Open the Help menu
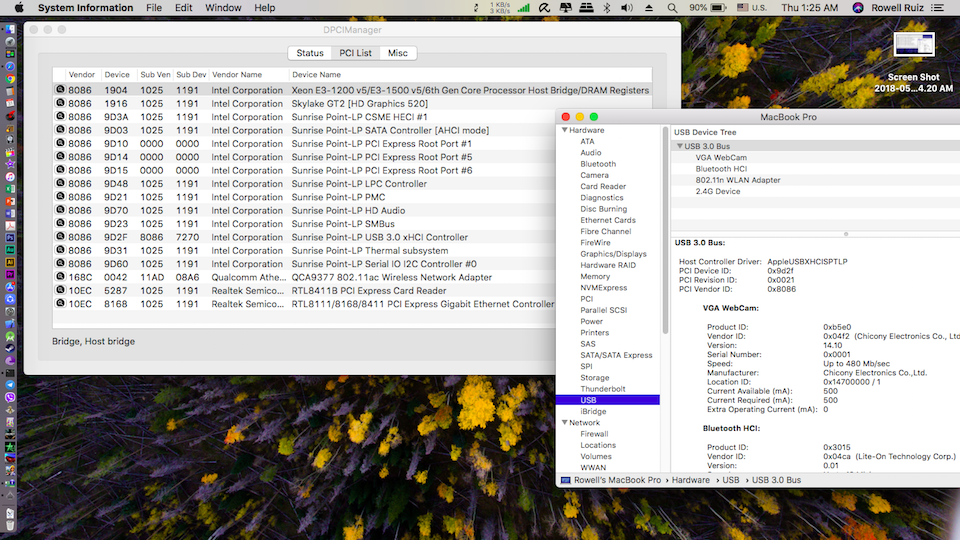 click(x=264, y=8)
